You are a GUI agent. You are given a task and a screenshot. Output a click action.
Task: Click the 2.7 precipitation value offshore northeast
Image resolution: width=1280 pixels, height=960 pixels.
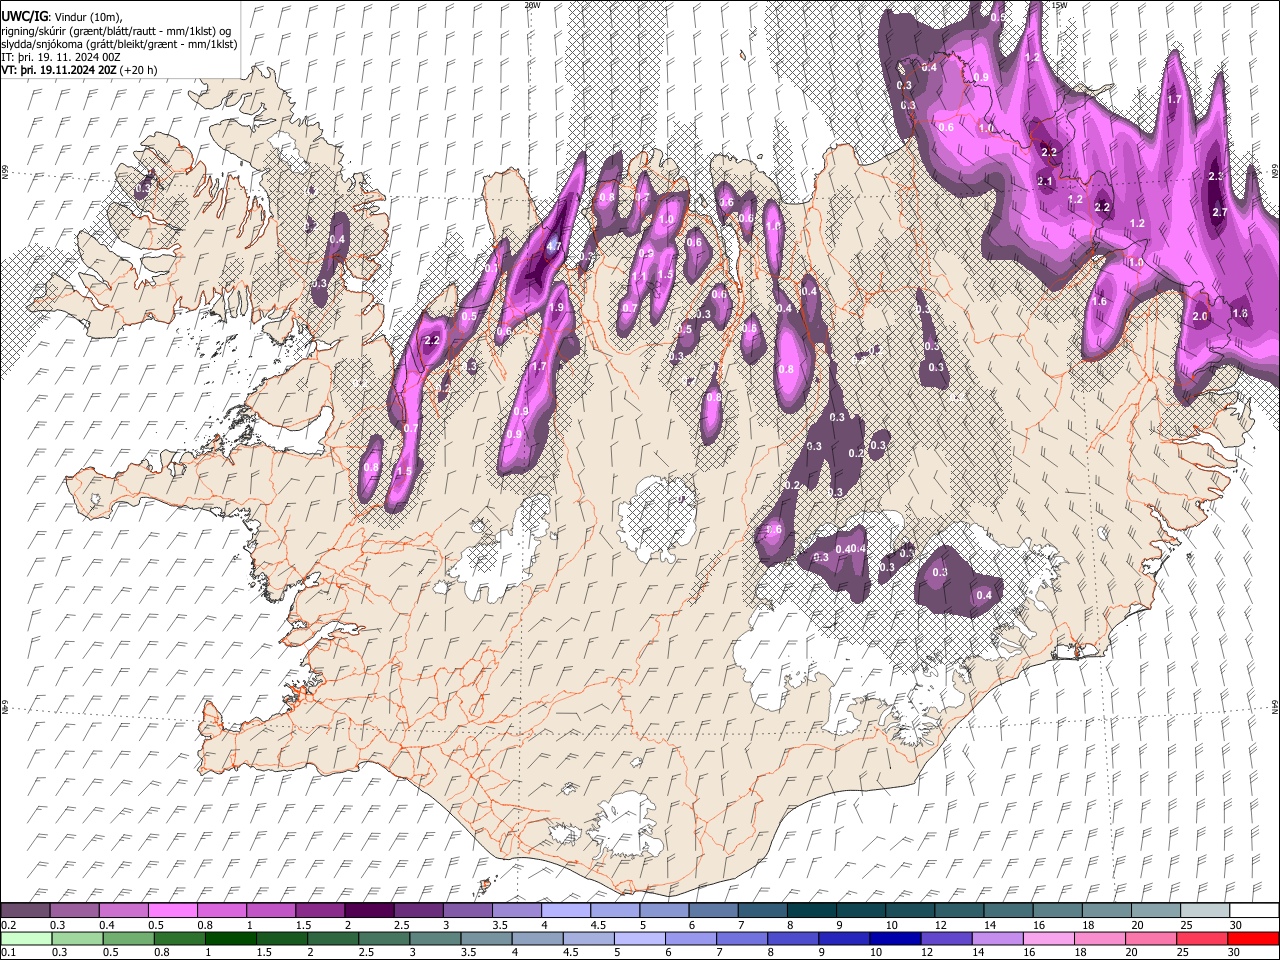tap(1219, 212)
